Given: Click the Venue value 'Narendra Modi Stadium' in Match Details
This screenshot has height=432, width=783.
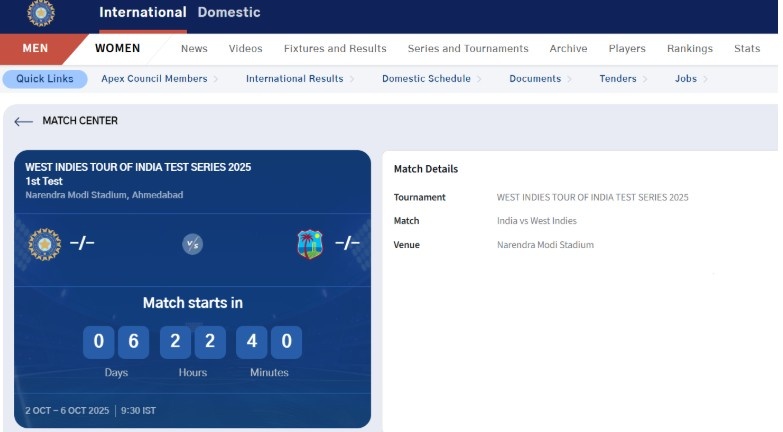Looking at the screenshot, I should pos(545,245).
